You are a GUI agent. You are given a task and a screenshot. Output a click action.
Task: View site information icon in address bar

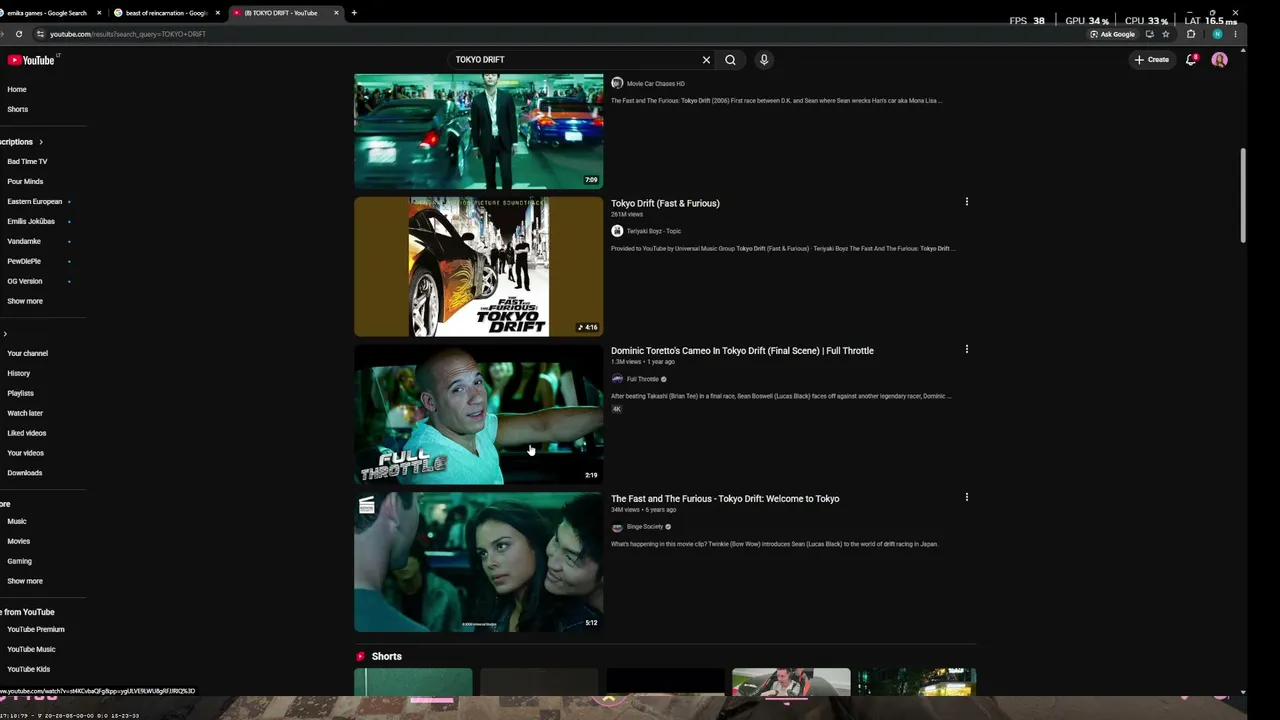tap(40, 34)
